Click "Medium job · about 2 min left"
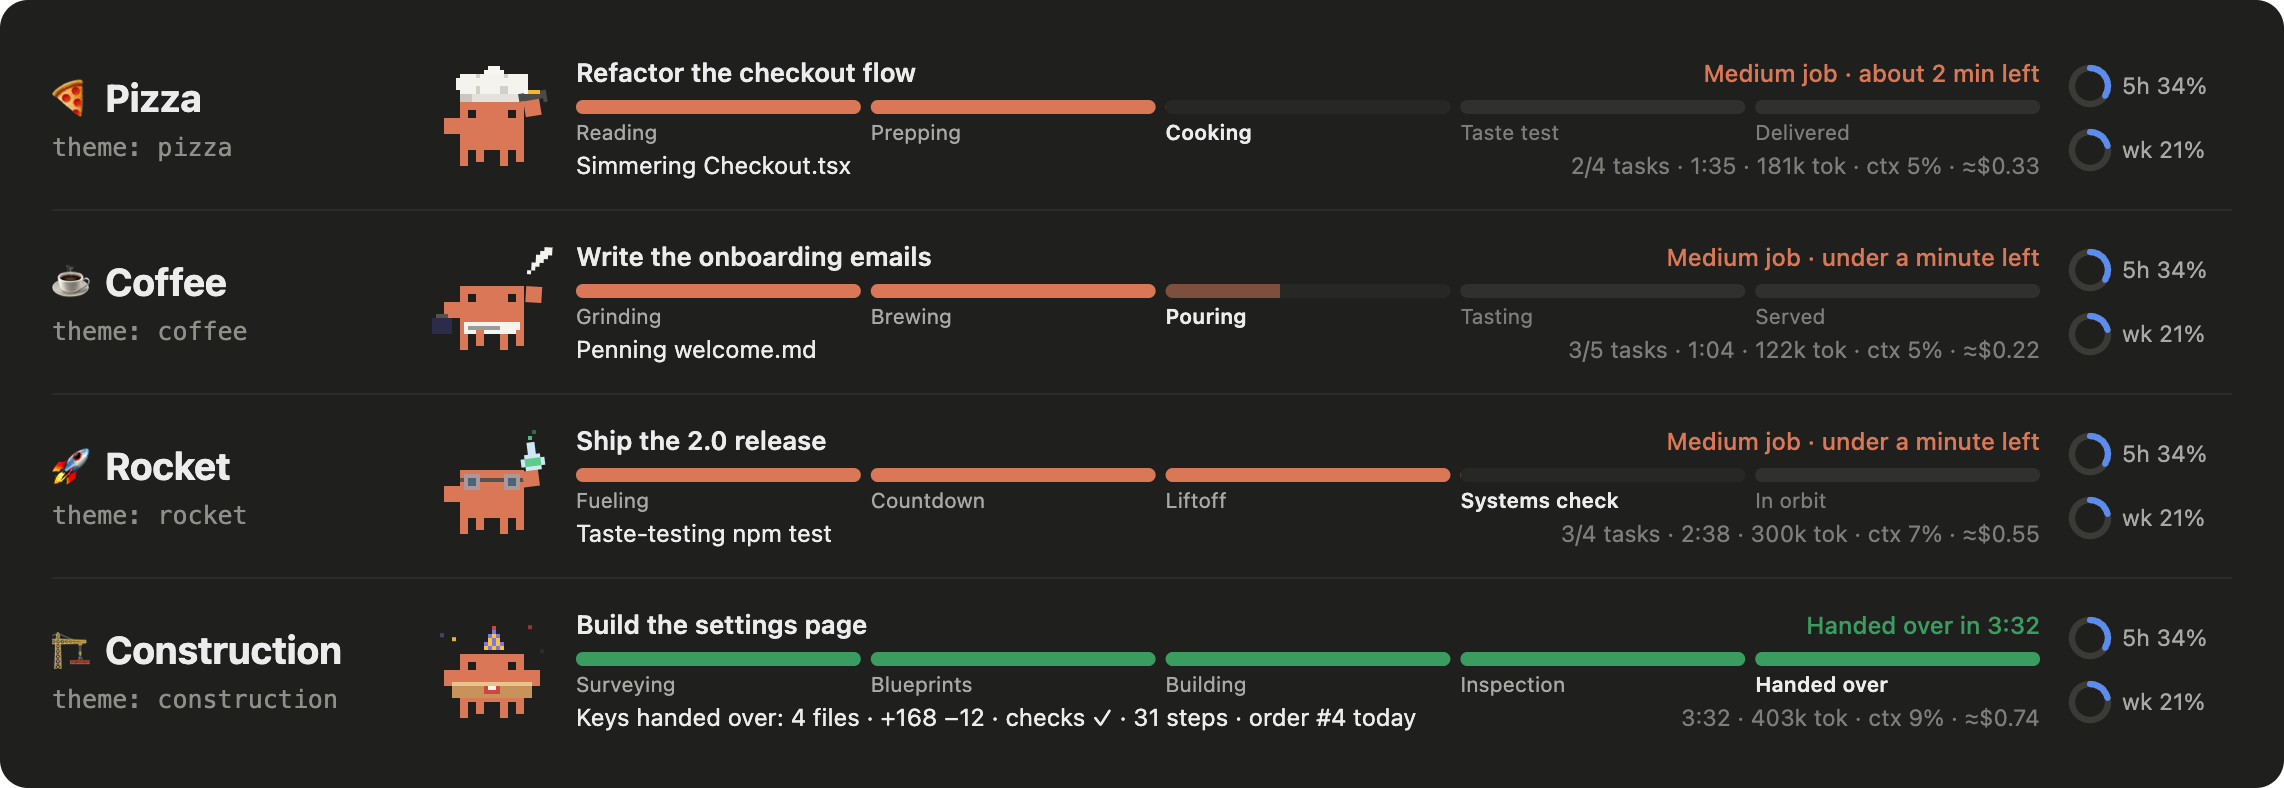 [x=1871, y=74]
